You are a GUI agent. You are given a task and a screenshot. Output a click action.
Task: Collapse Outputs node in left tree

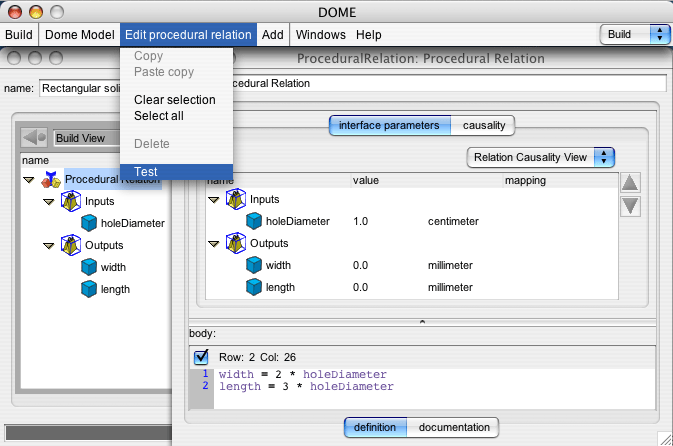[x=49, y=246]
